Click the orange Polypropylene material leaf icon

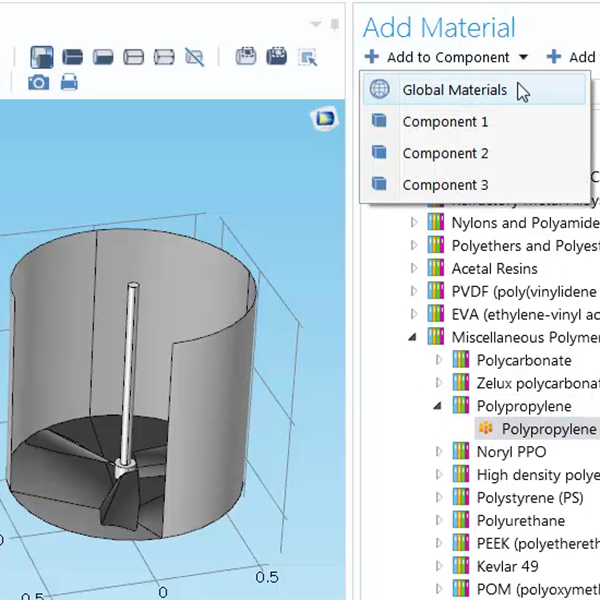(x=486, y=429)
